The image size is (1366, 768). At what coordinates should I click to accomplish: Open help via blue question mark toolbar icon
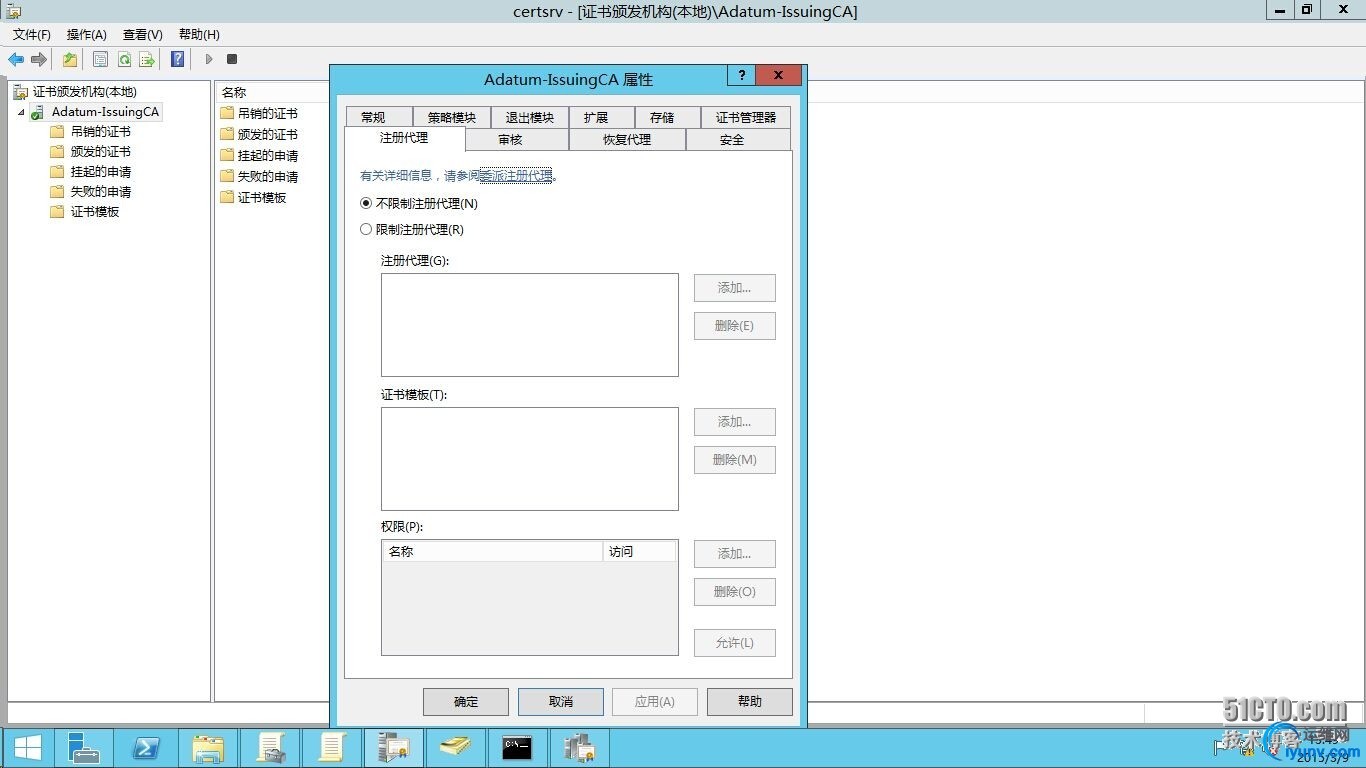tap(177, 59)
